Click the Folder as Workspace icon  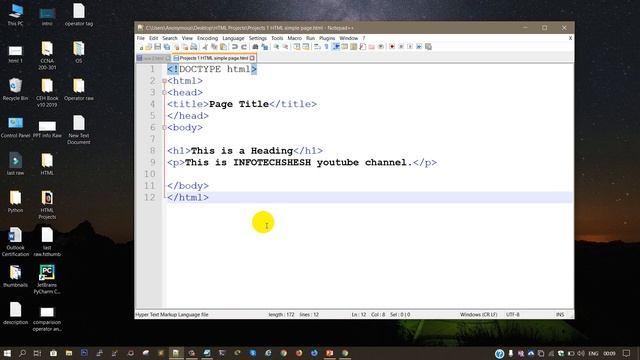point(371,47)
